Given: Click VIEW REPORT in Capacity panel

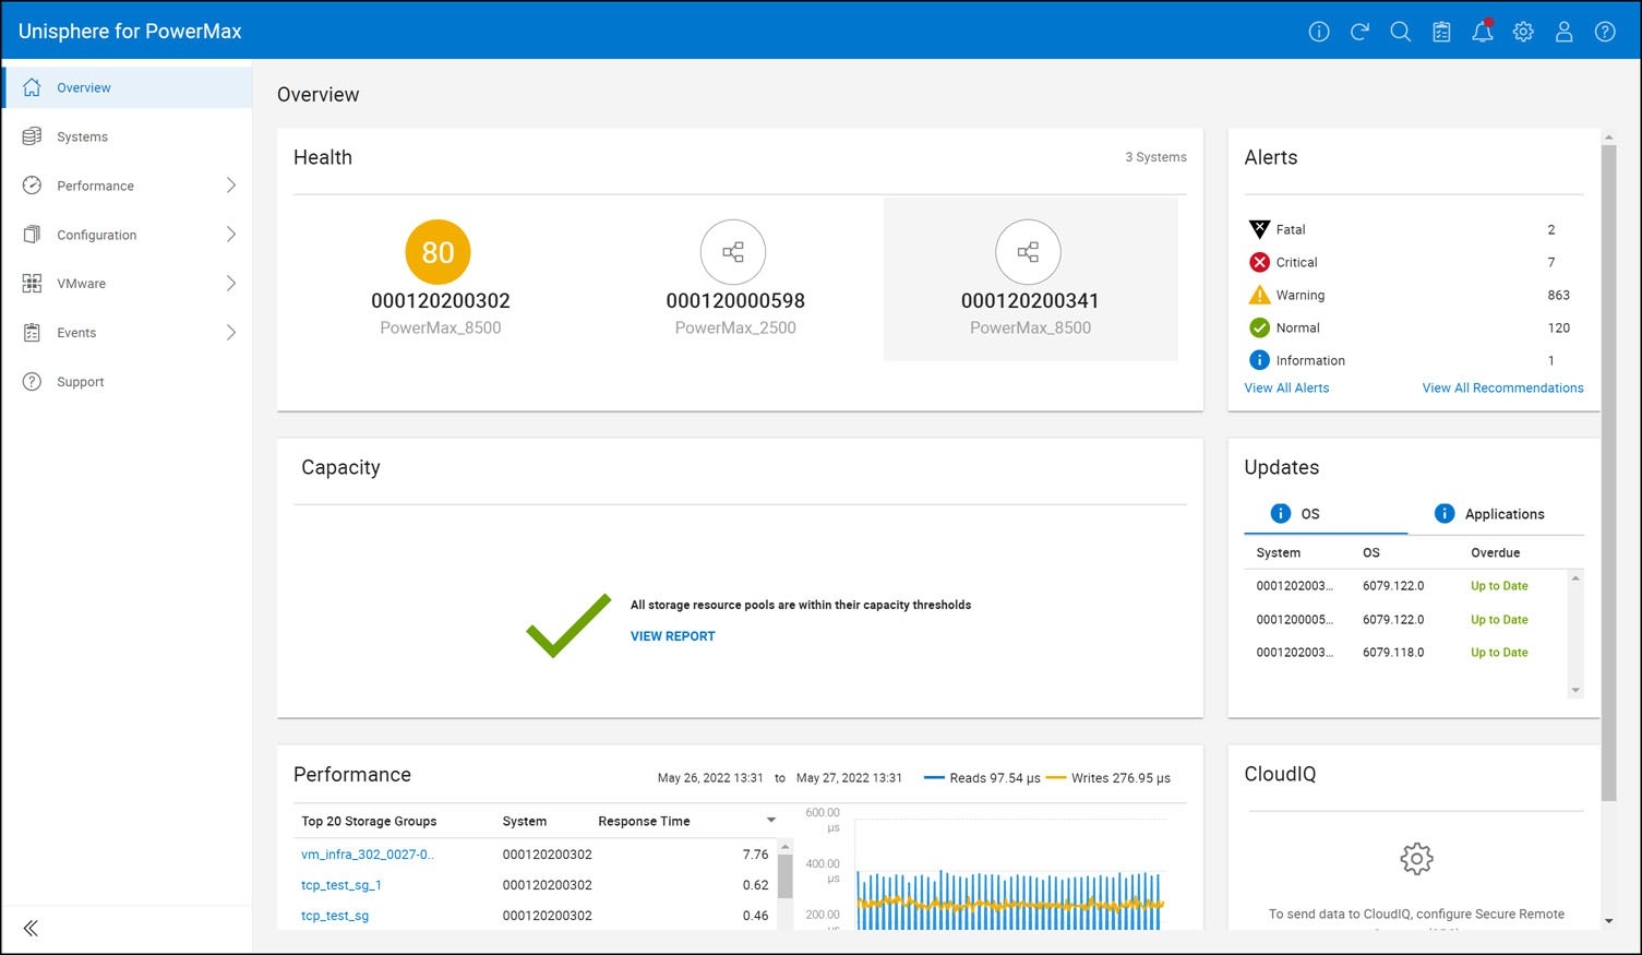Looking at the screenshot, I should (672, 636).
